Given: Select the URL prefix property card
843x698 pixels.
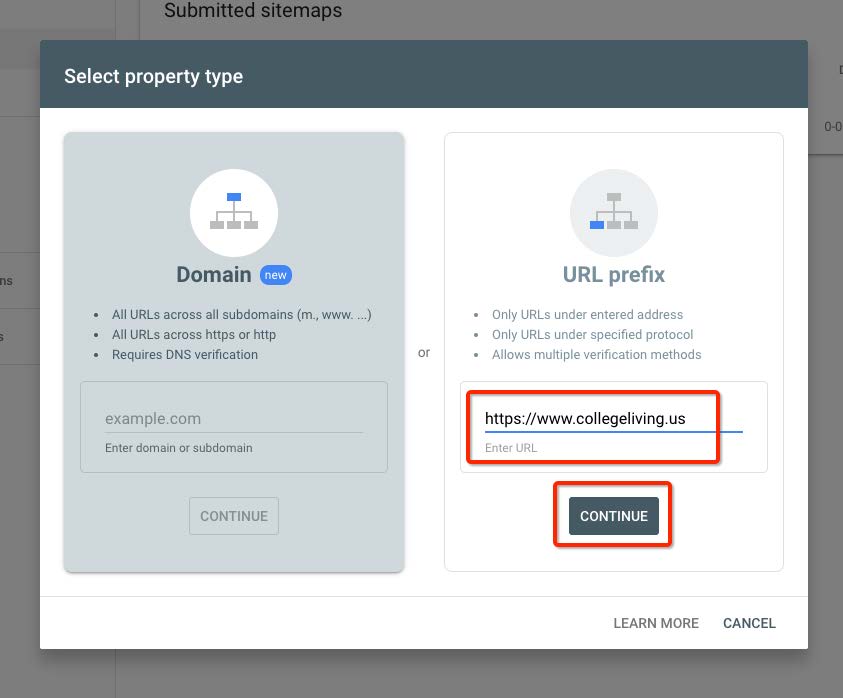Looking at the screenshot, I should (x=613, y=352).
